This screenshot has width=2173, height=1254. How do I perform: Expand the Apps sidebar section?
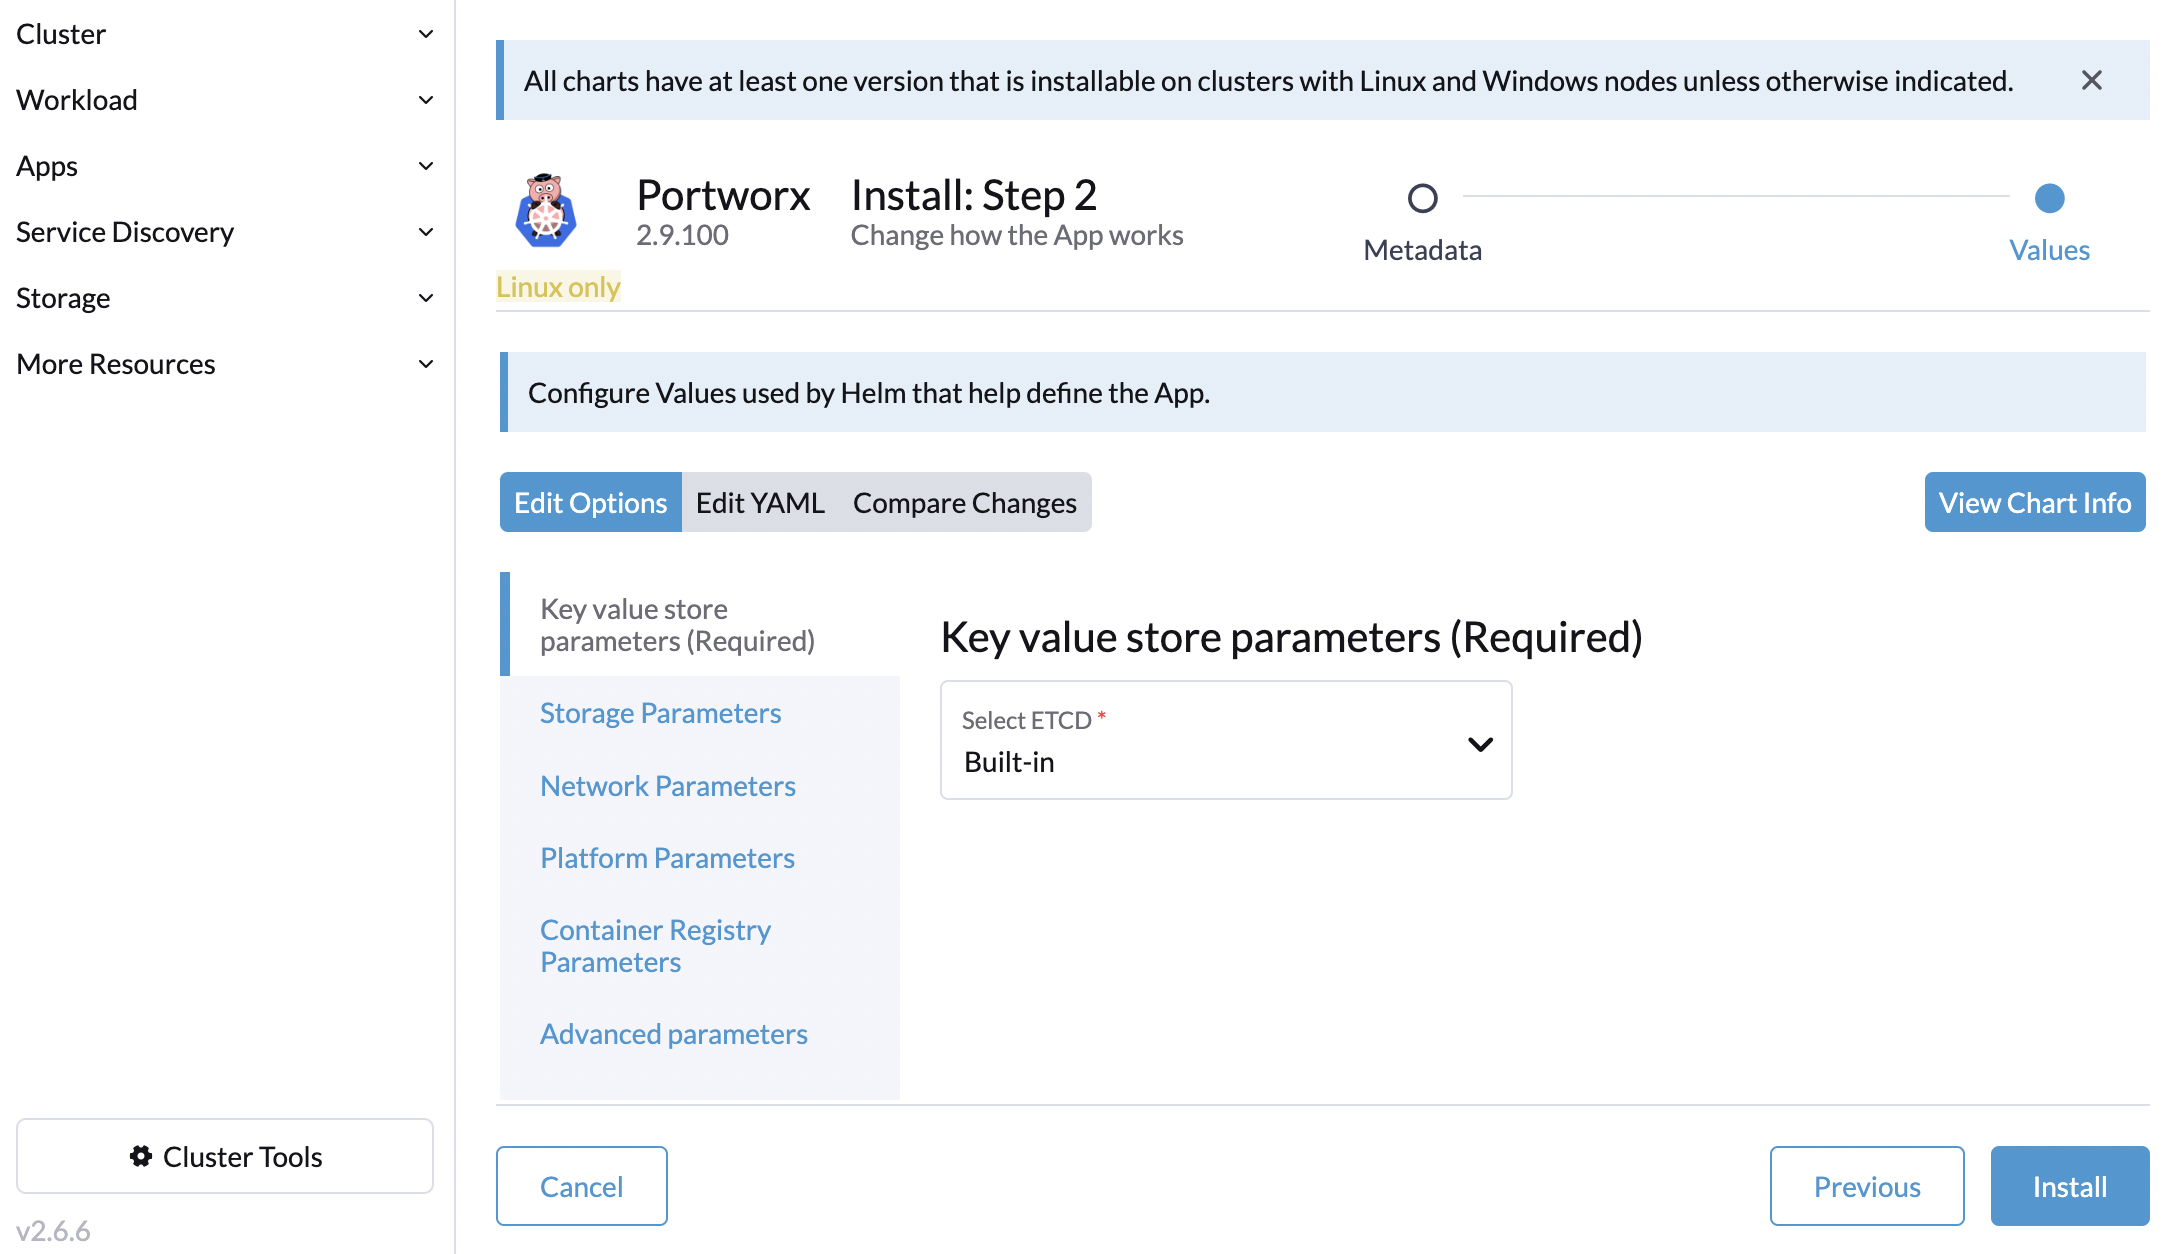225,166
